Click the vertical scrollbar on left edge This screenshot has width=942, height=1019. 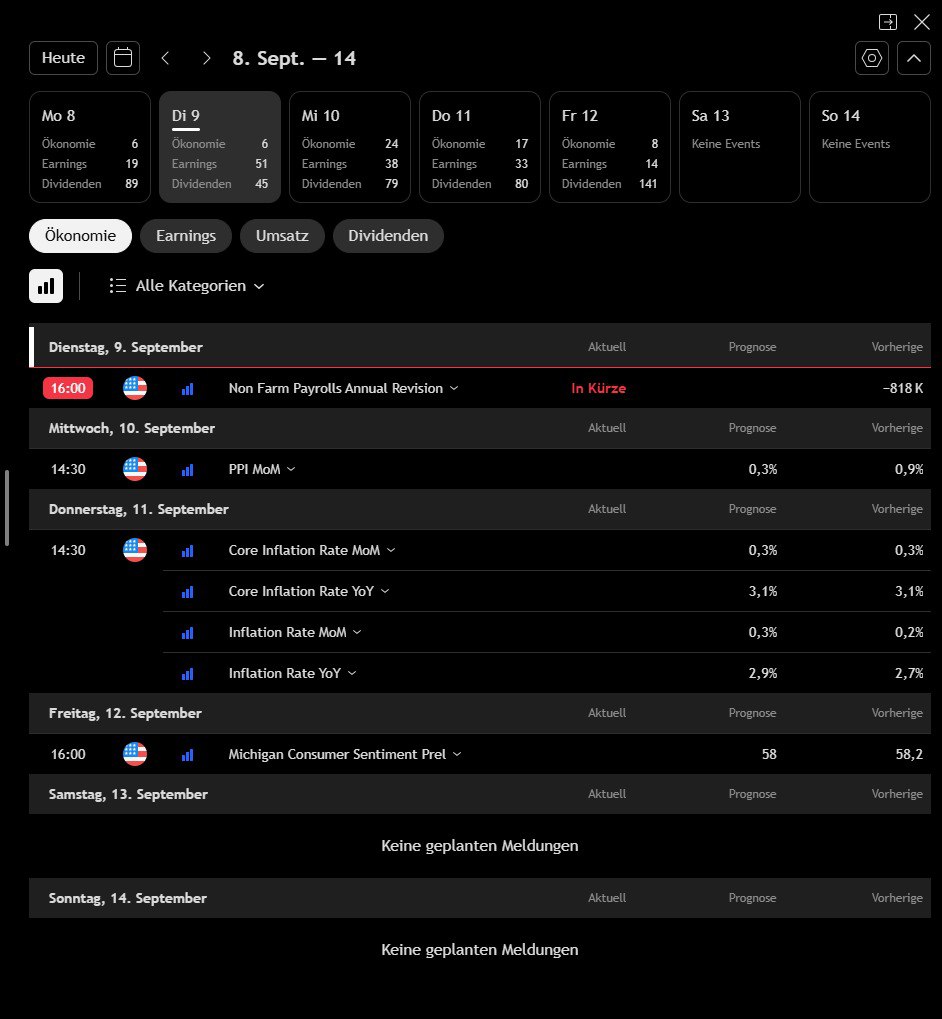click(x=7, y=507)
